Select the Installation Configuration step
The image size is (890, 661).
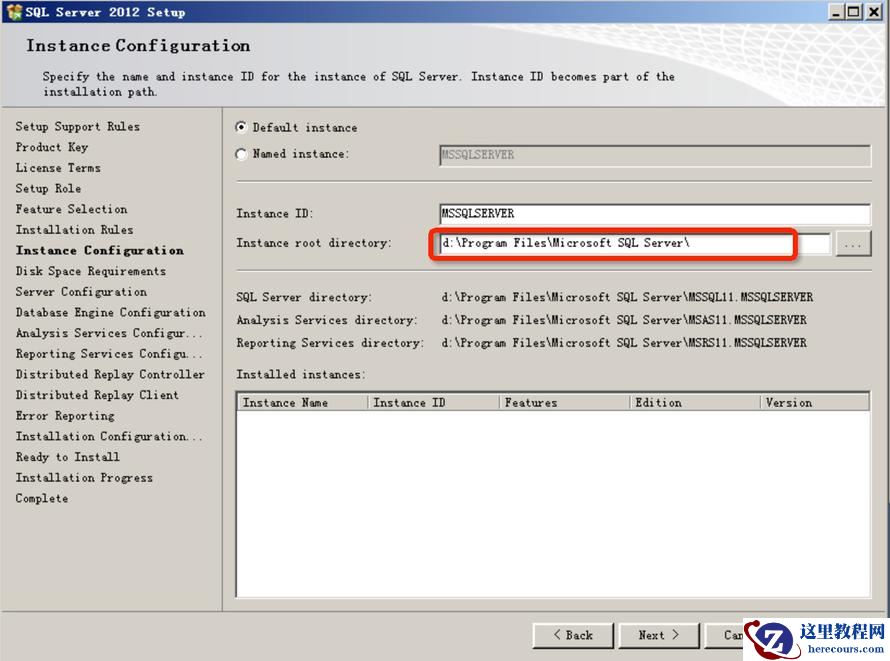click(x=109, y=436)
